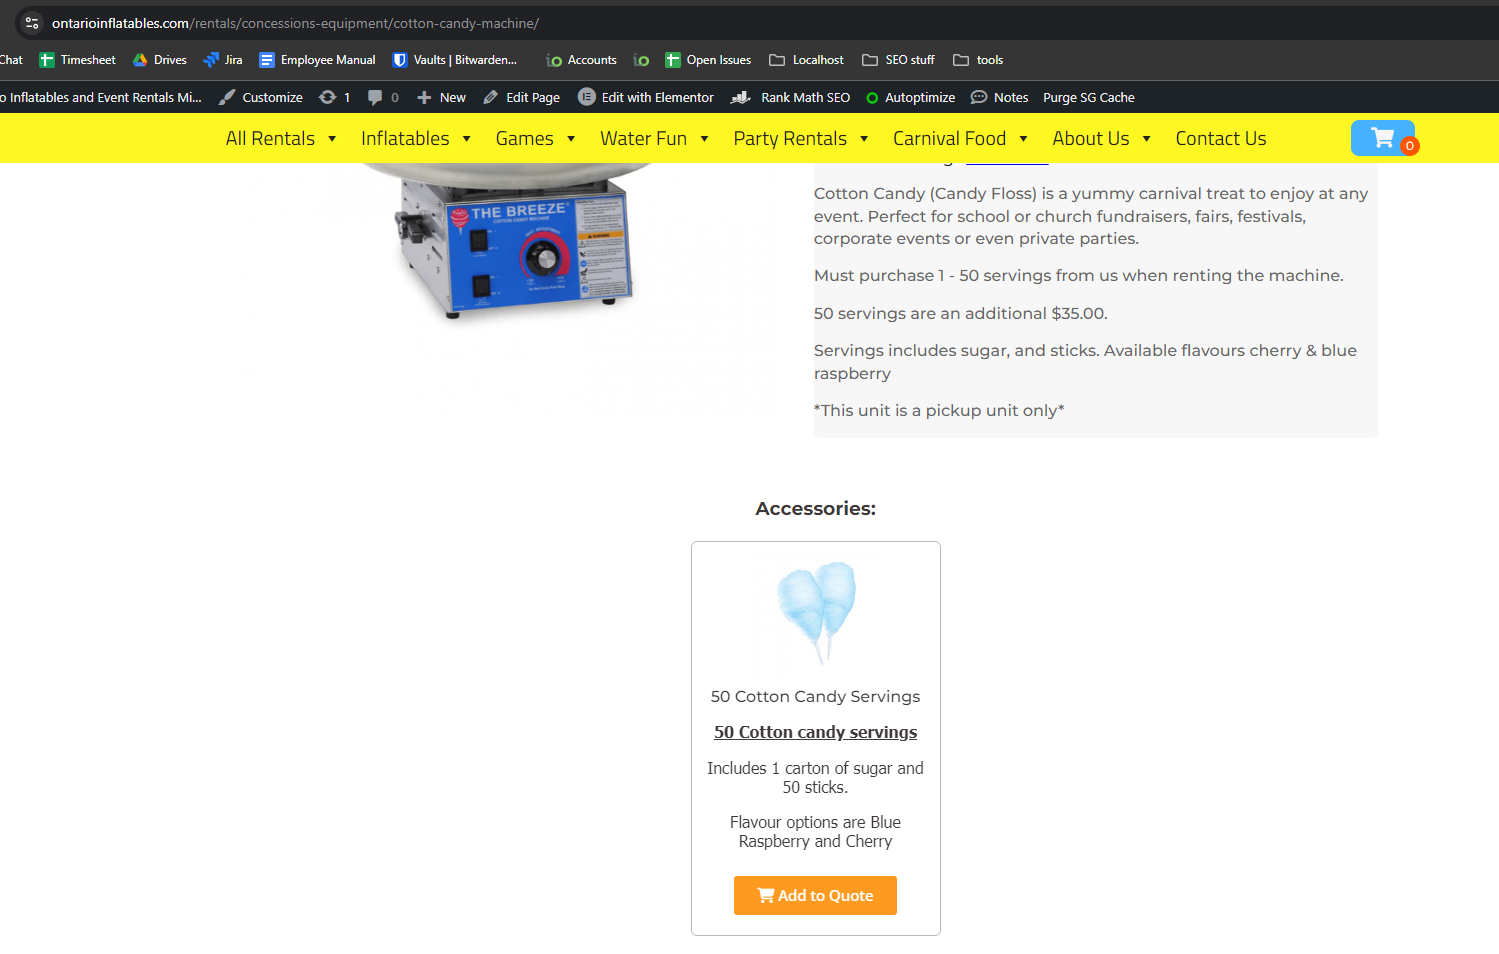Click the updates icon in admin bar
Image resolution: width=1499 pixels, height=954 pixels.
[328, 97]
